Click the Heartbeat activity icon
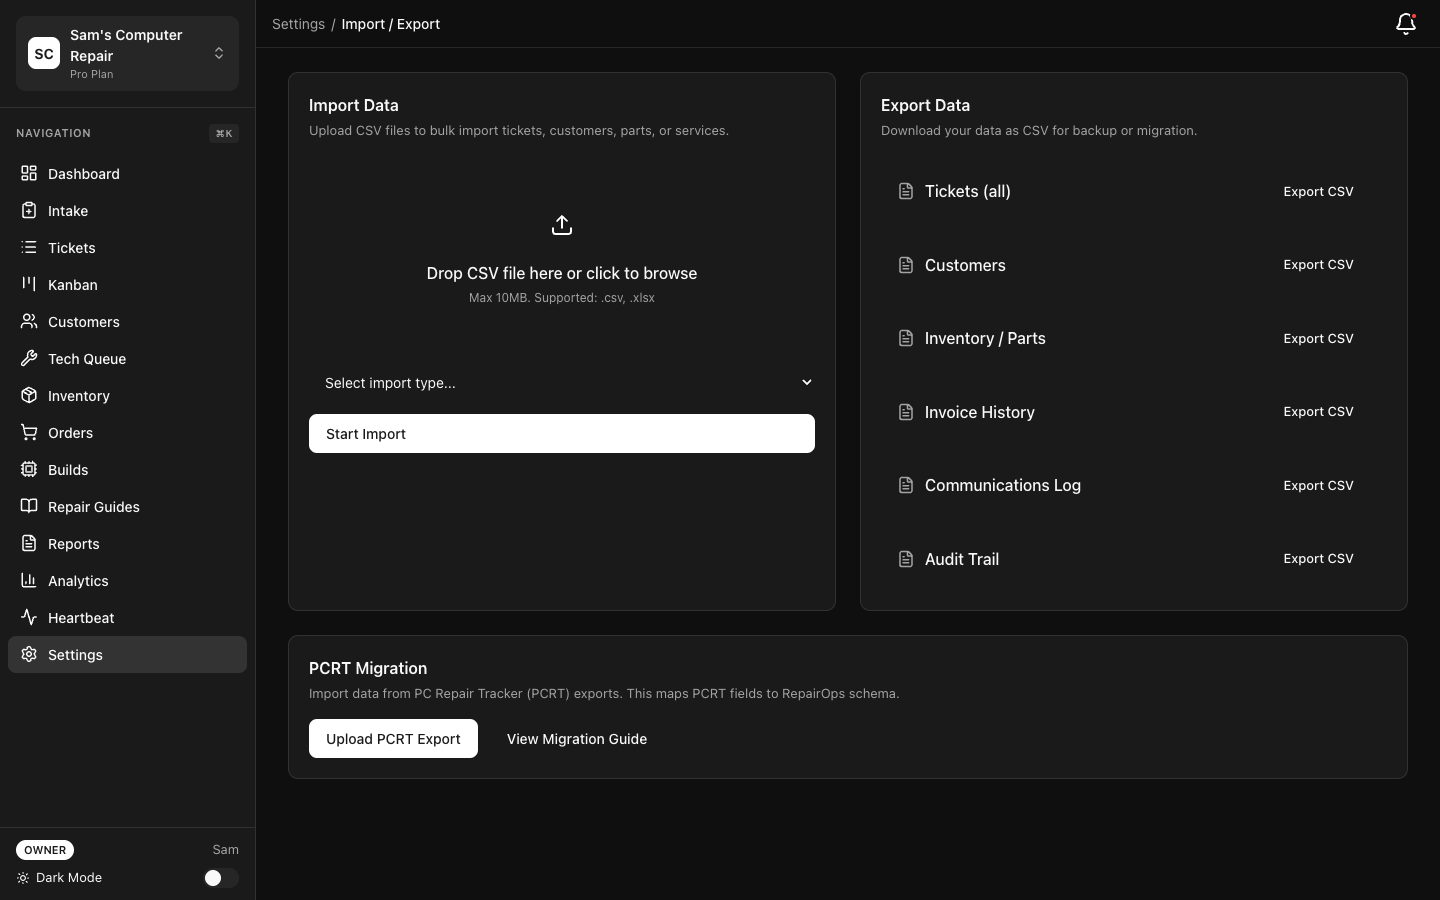Image resolution: width=1440 pixels, height=900 pixels. (x=28, y=618)
